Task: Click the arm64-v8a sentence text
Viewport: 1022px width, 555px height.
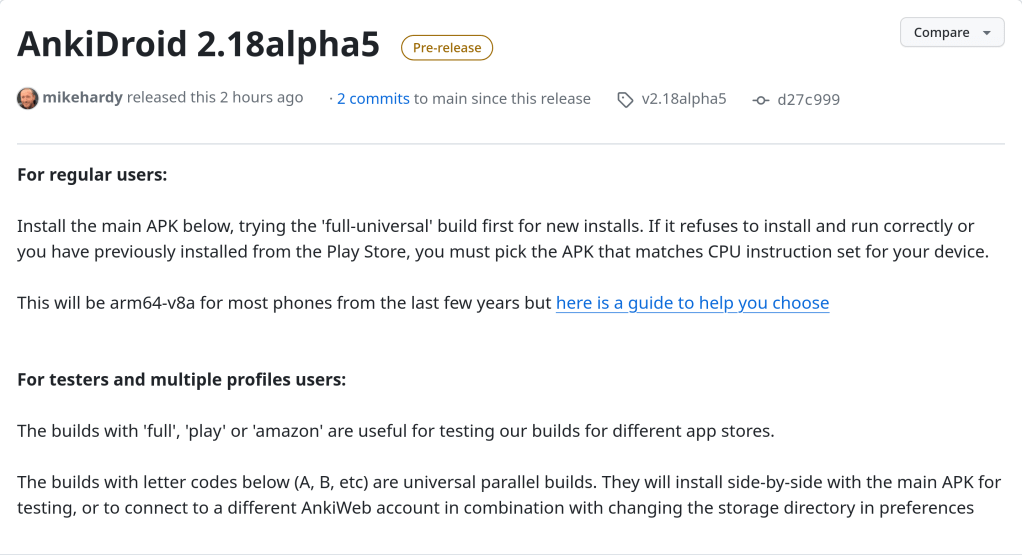Action: 285,303
